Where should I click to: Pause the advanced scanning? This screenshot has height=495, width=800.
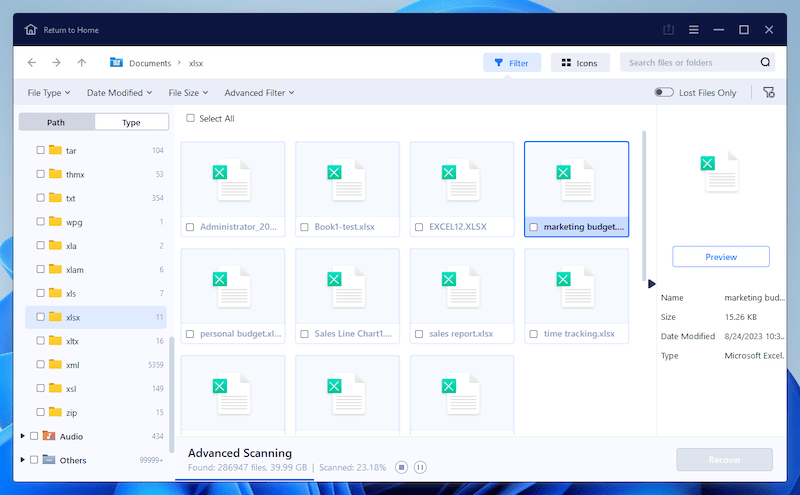click(421, 467)
